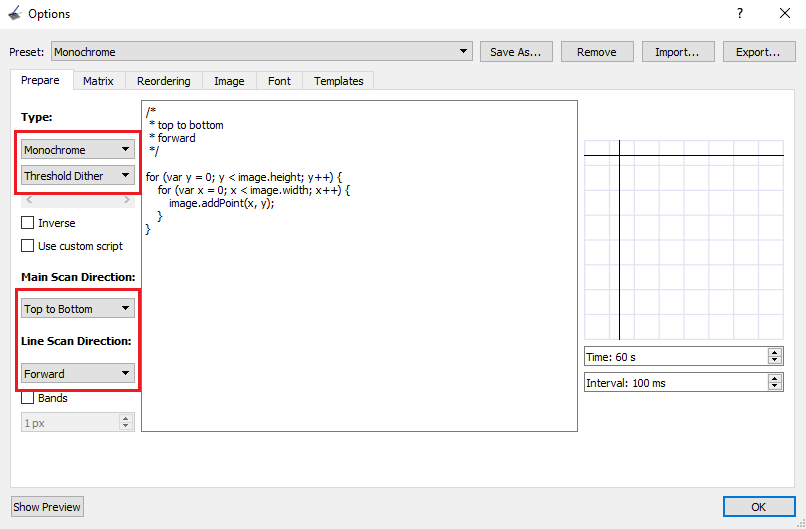Click the '* top to bottom' comment line

(186, 125)
